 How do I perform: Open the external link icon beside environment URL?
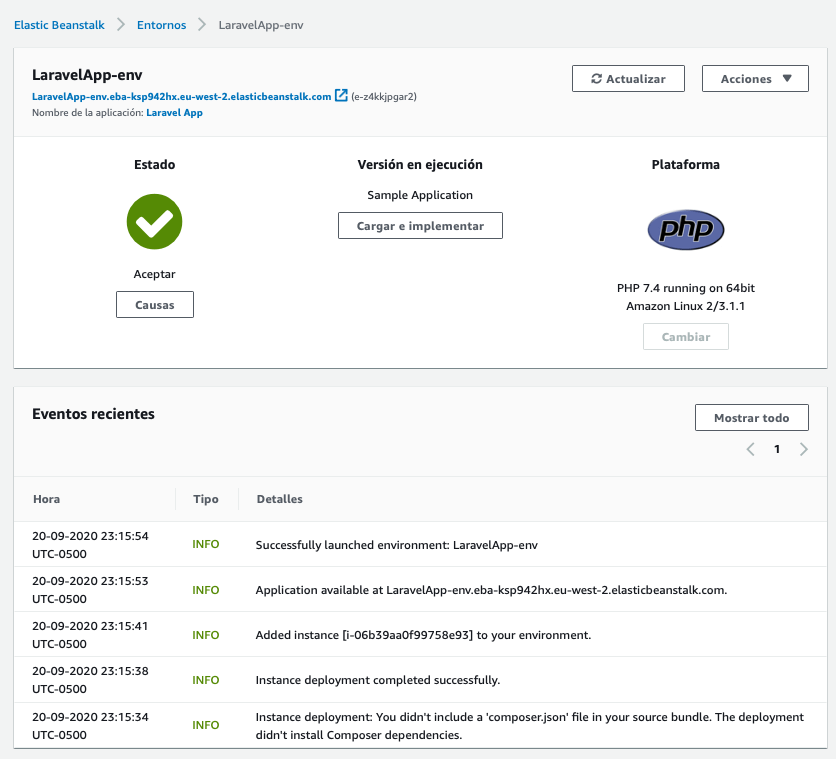click(x=341, y=95)
